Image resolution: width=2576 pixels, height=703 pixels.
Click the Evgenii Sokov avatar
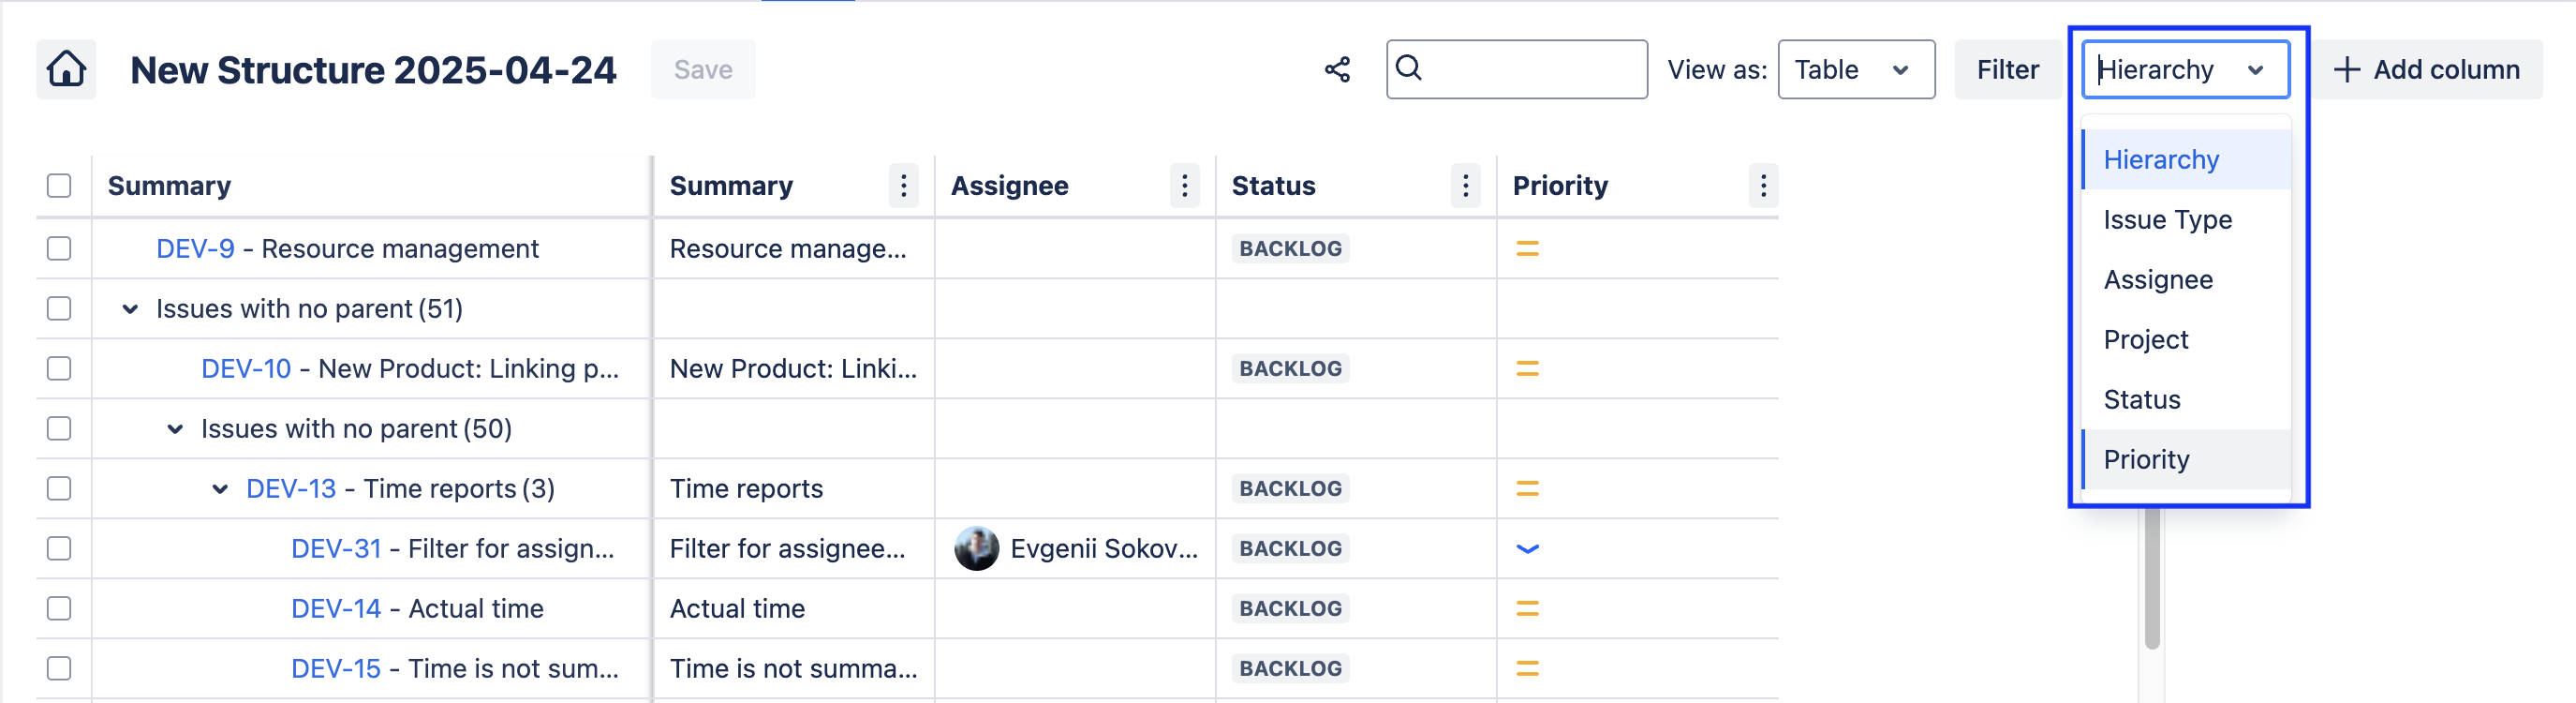pyautogui.click(x=976, y=548)
